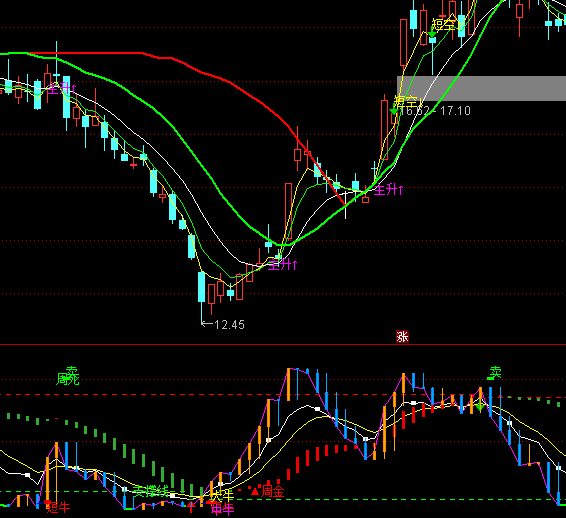
Task: Click the magenta 主升↑ label near the 12.45 bottom
Action: (x=283, y=265)
